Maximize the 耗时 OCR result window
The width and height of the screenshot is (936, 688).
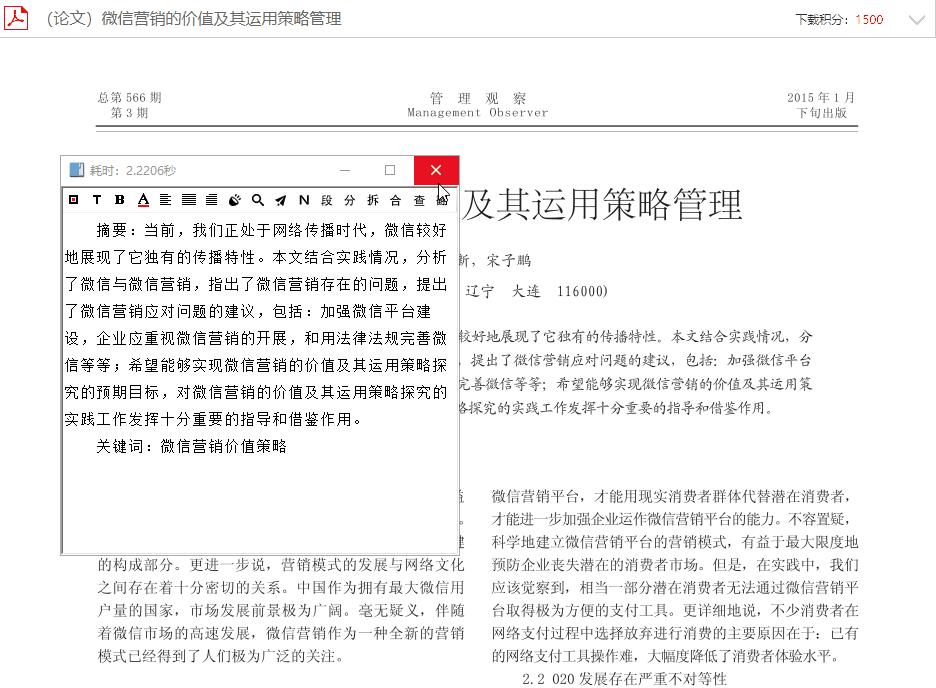click(x=390, y=171)
